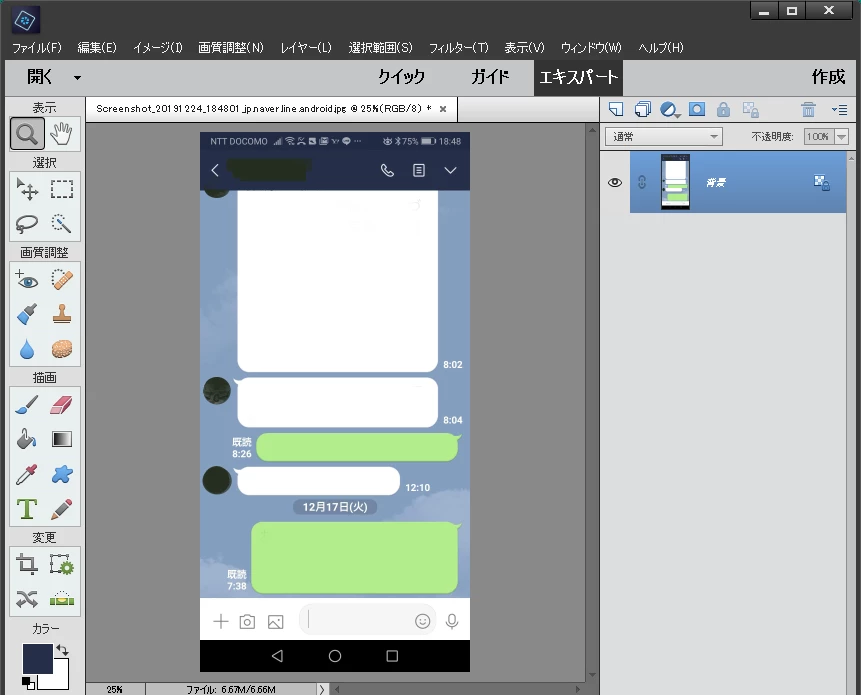Reset colors to default black and white
Screen dimensions: 861x695
tap(29, 683)
